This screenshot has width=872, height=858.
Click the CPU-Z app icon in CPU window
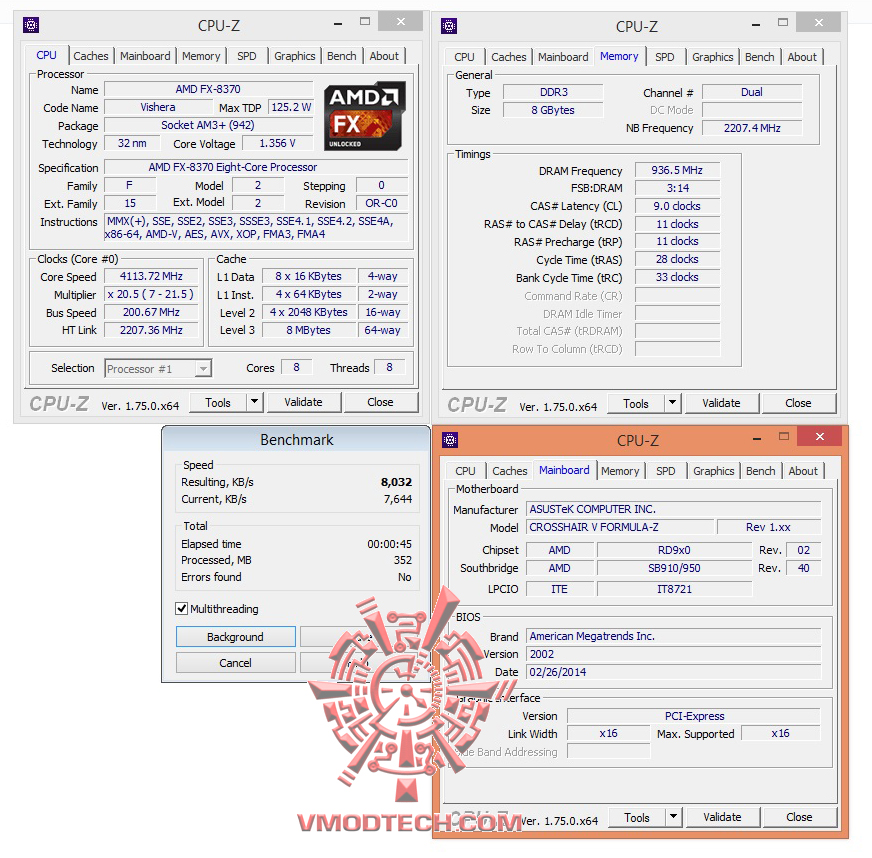[x=31, y=26]
